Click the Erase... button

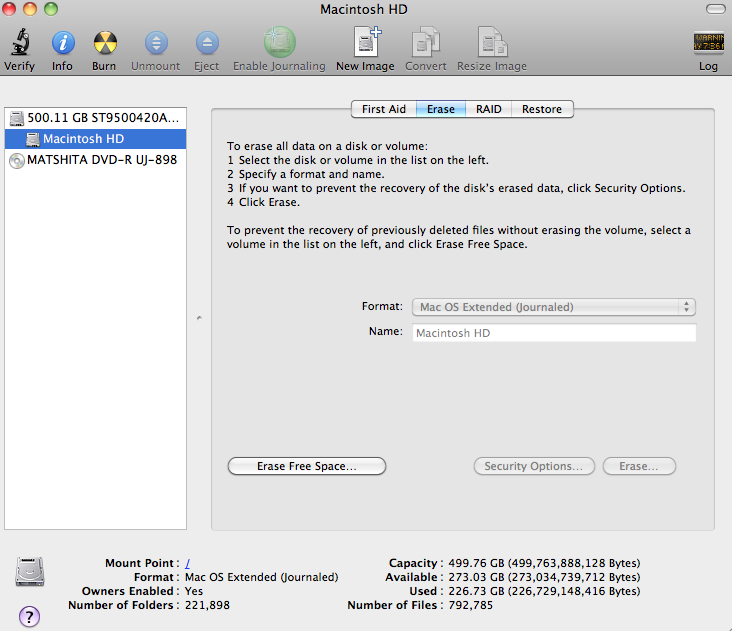click(639, 466)
